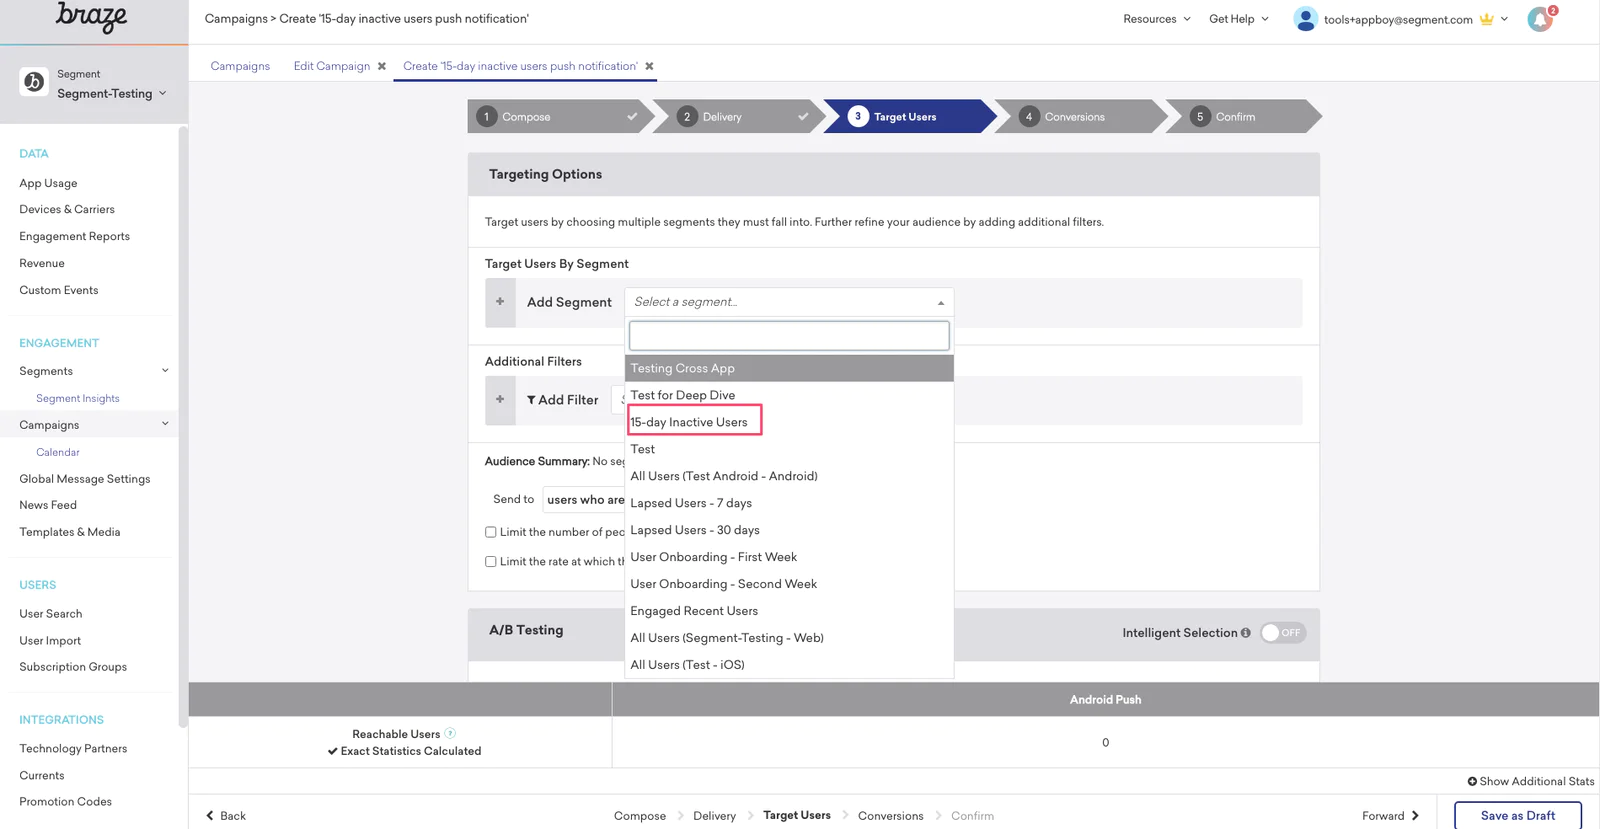1600x829 pixels.
Task: Open Engagement Reports in sidebar
Action: 75,236
